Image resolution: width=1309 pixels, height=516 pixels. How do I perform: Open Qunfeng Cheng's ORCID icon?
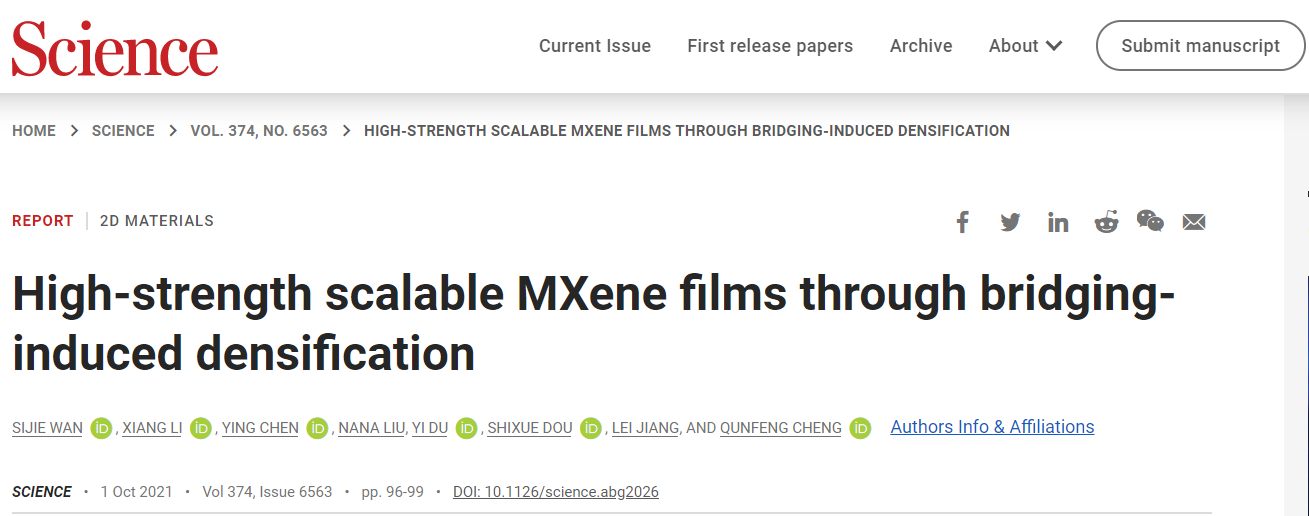coord(860,428)
